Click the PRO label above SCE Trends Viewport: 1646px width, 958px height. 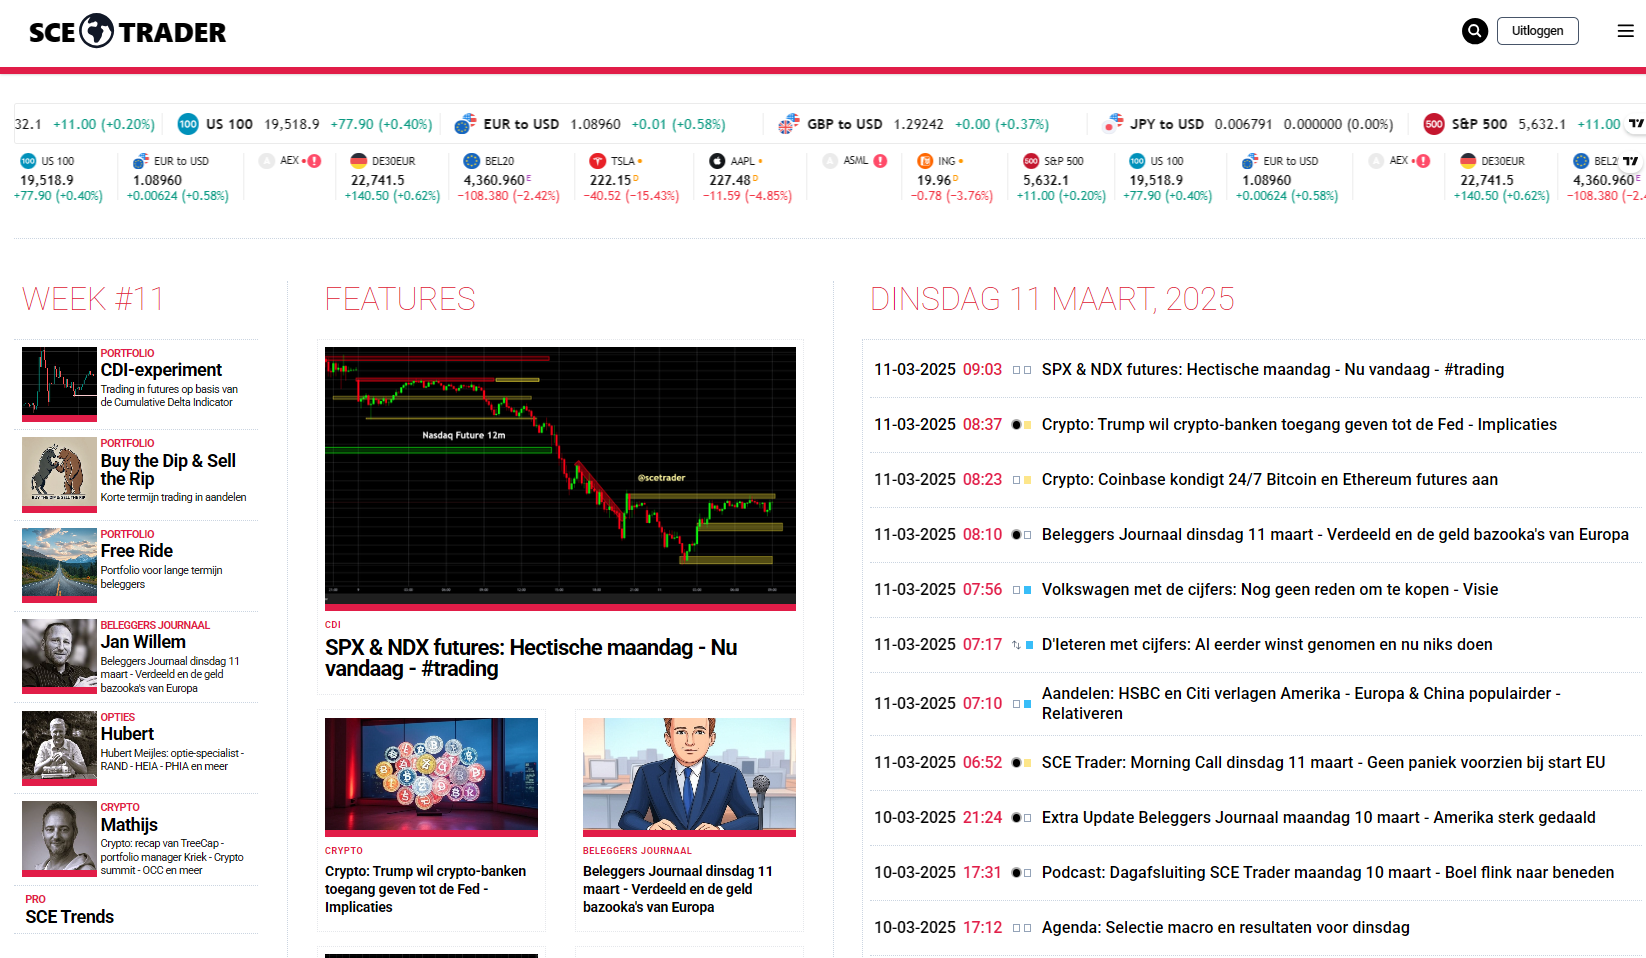coord(36,899)
